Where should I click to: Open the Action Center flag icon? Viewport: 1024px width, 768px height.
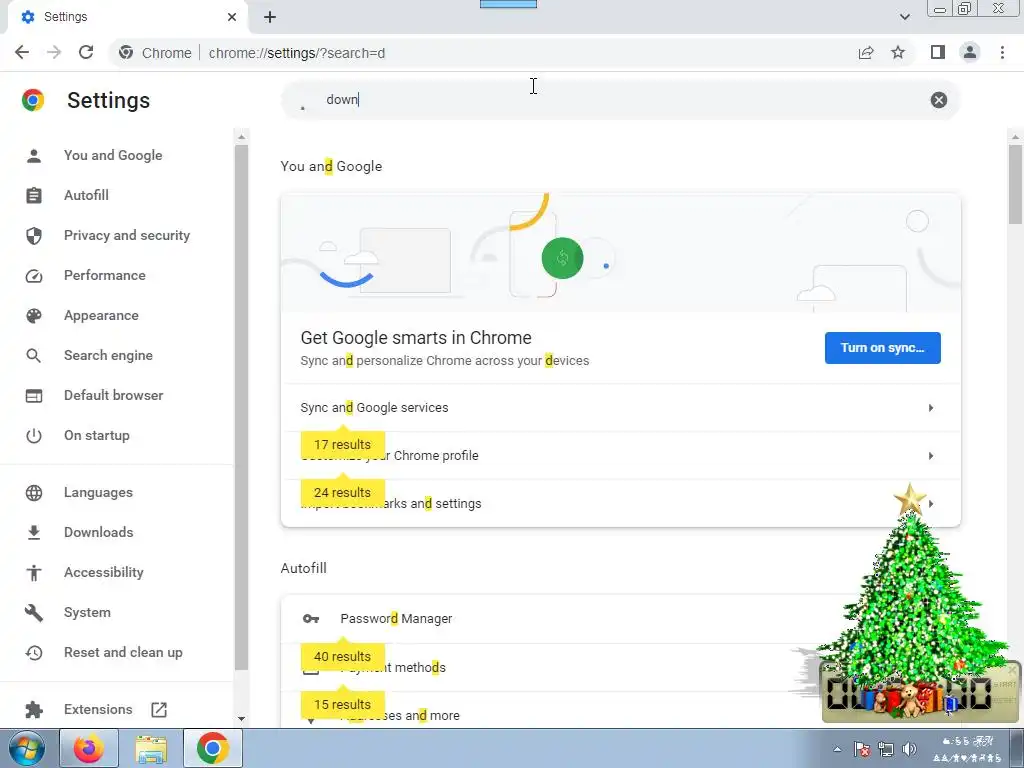[861, 749]
